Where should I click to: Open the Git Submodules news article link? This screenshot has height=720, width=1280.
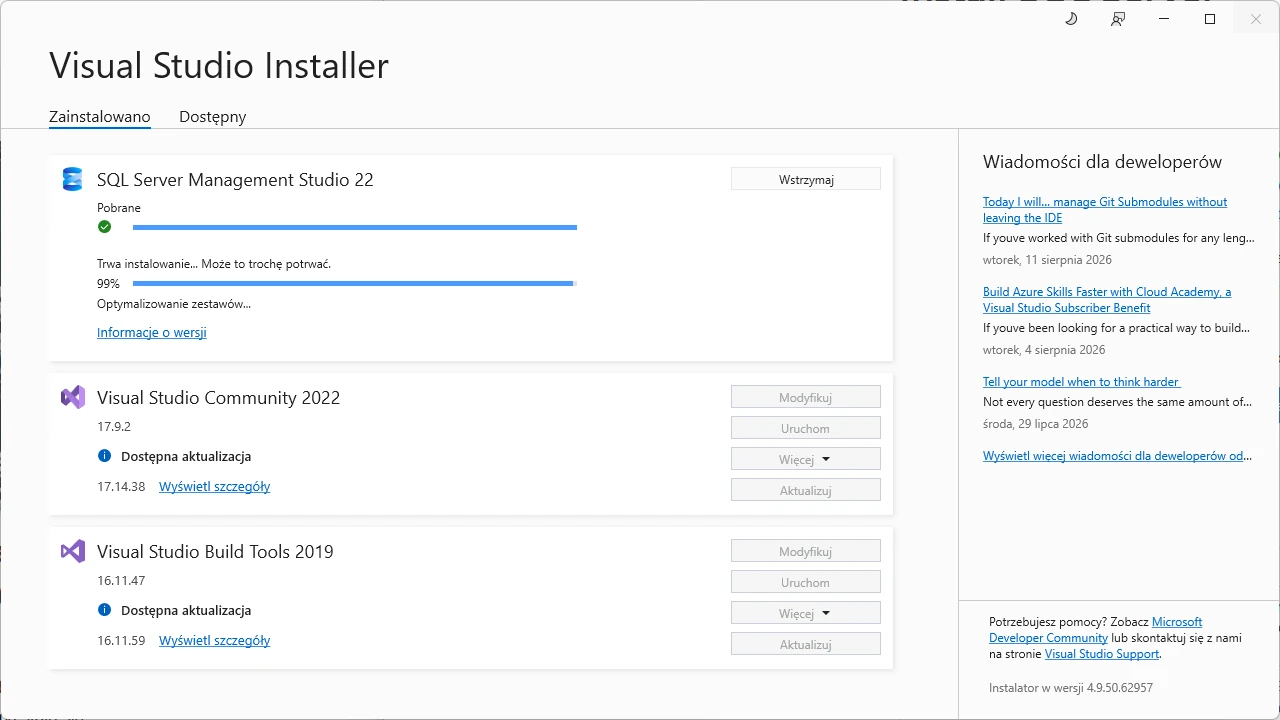click(x=1105, y=209)
